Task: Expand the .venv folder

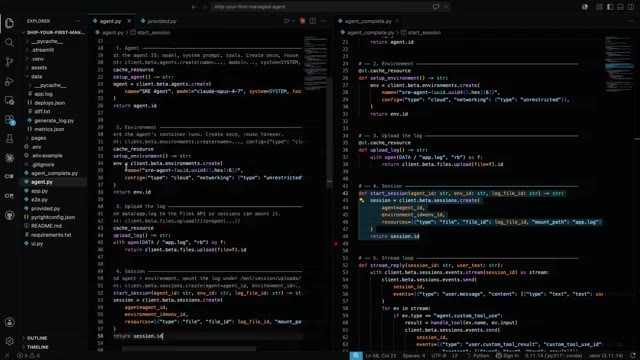Action: [37, 59]
